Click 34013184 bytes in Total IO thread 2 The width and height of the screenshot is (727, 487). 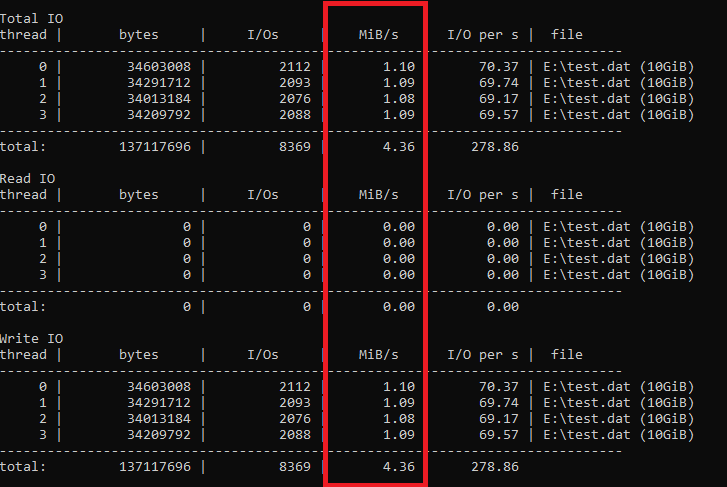159,99
